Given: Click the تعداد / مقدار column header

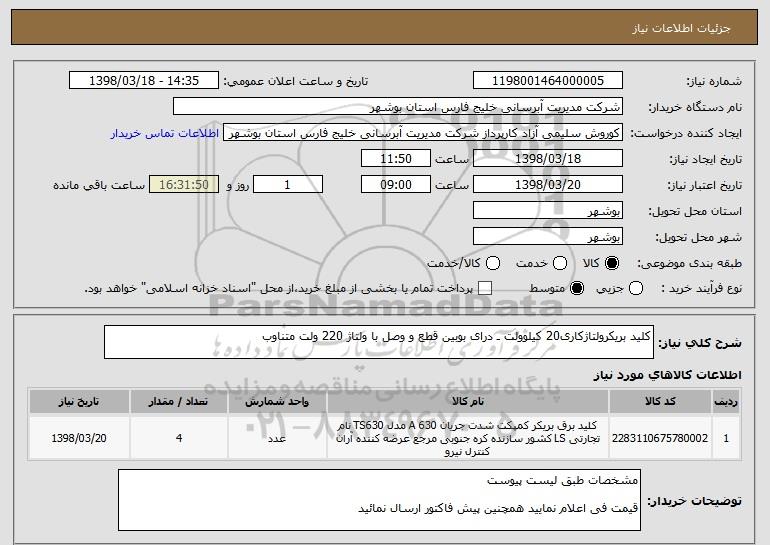Looking at the screenshot, I should coord(179,402).
